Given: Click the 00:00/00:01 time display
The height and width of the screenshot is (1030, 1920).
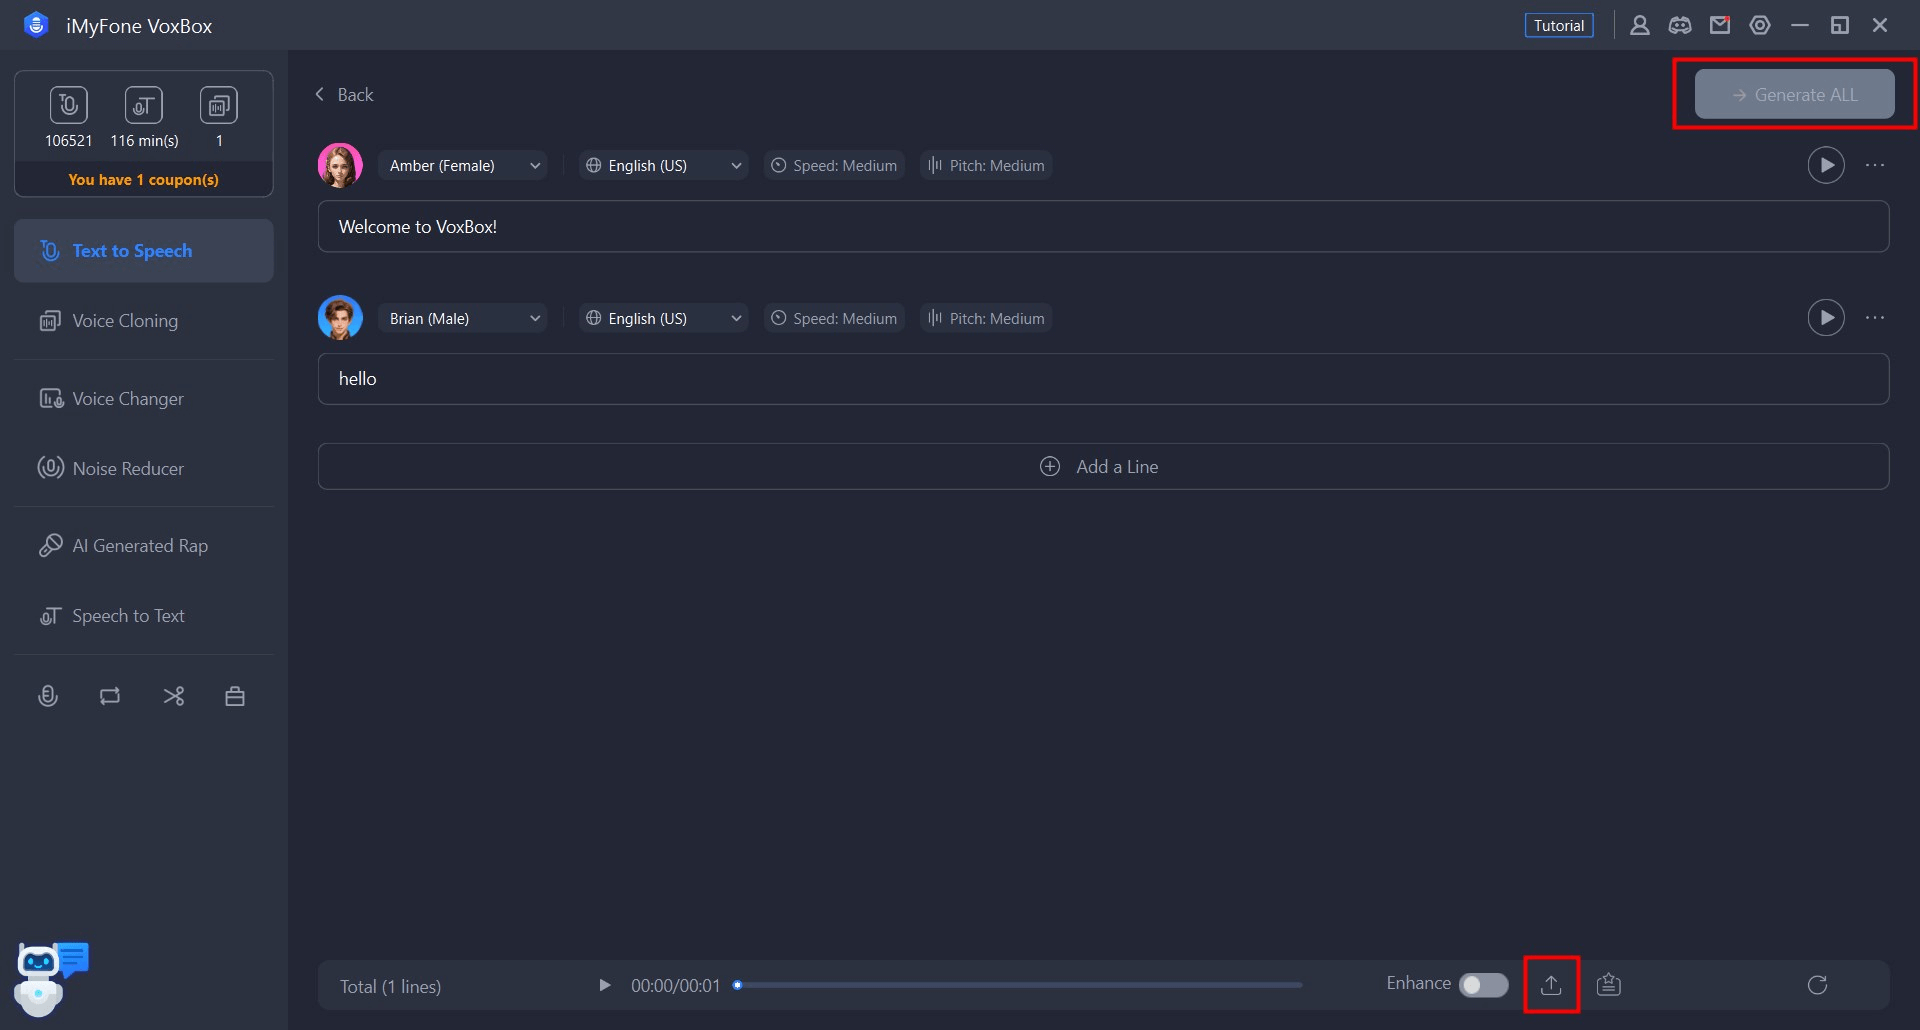Looking at the screenshot, I should pos(675,986).
